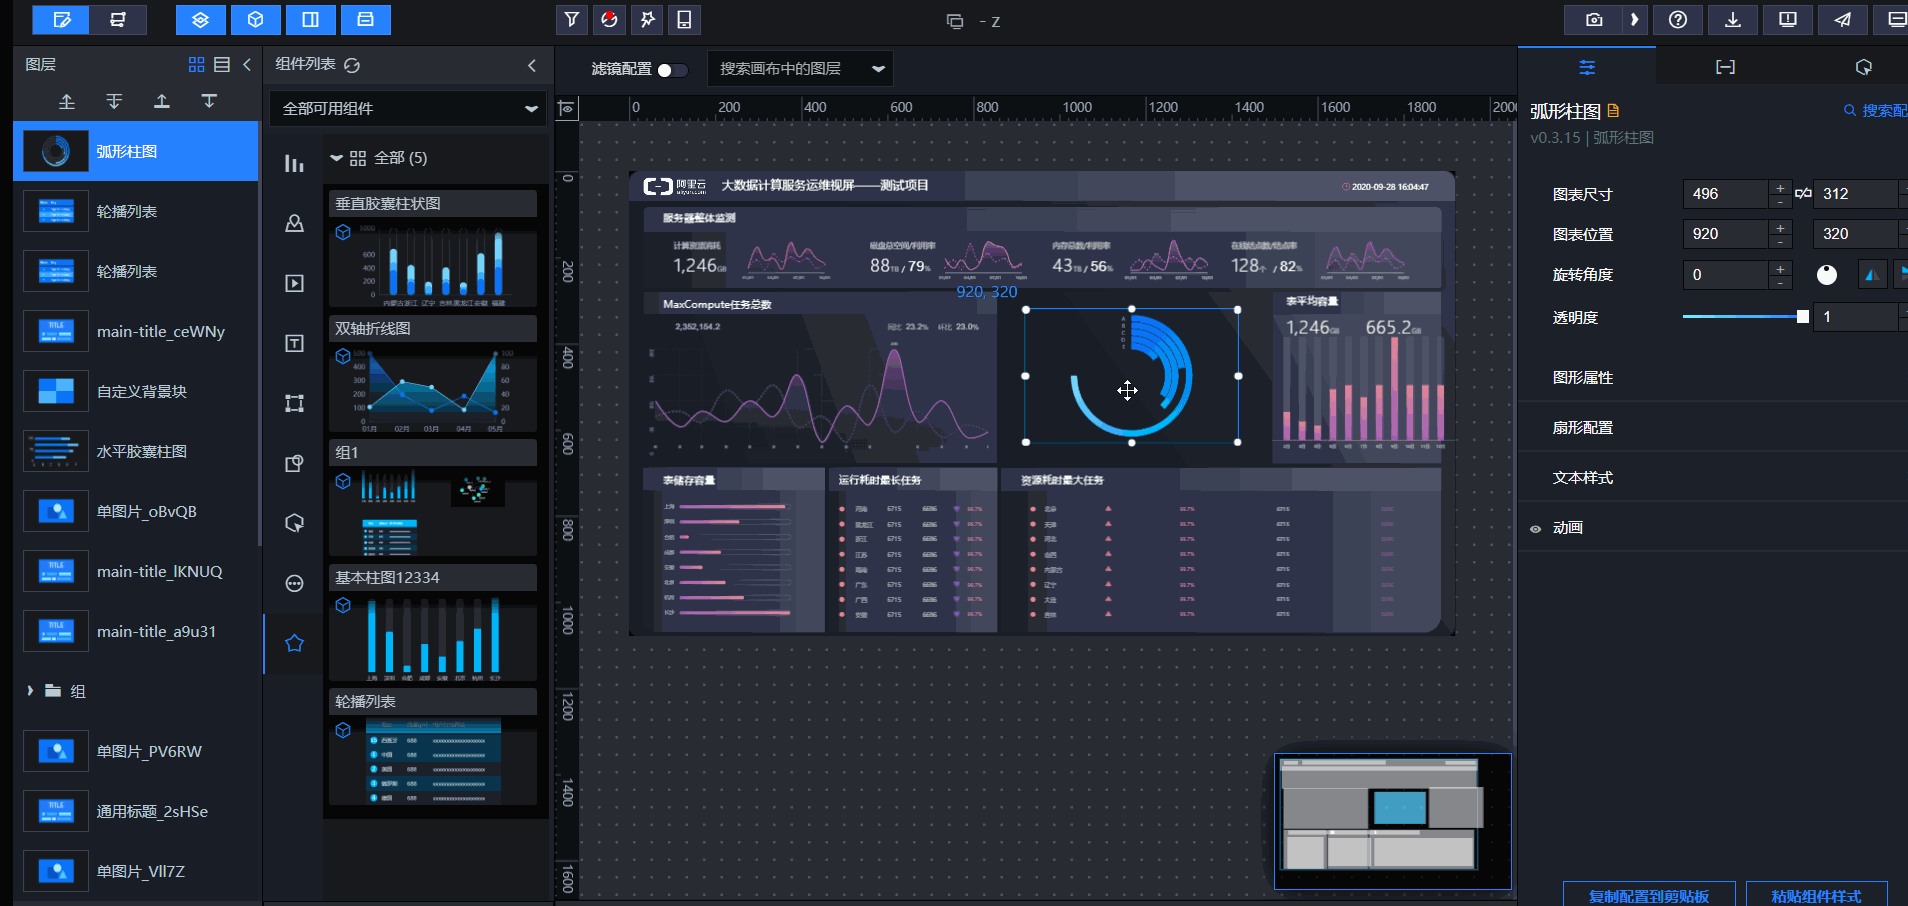Click the 透明度 opacity slider handle
Screen dimensions: 1908x906
[1803, 317]
